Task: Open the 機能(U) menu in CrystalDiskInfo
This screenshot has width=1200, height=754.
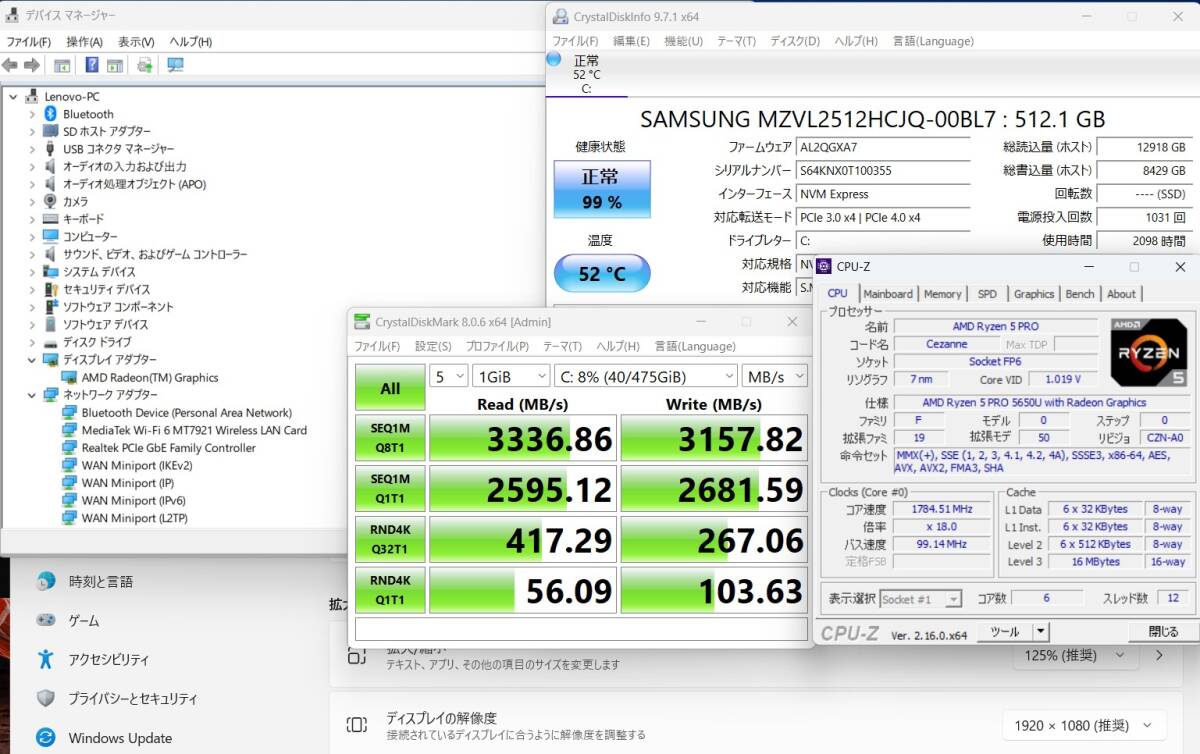Action: click(x=683, y=41)
